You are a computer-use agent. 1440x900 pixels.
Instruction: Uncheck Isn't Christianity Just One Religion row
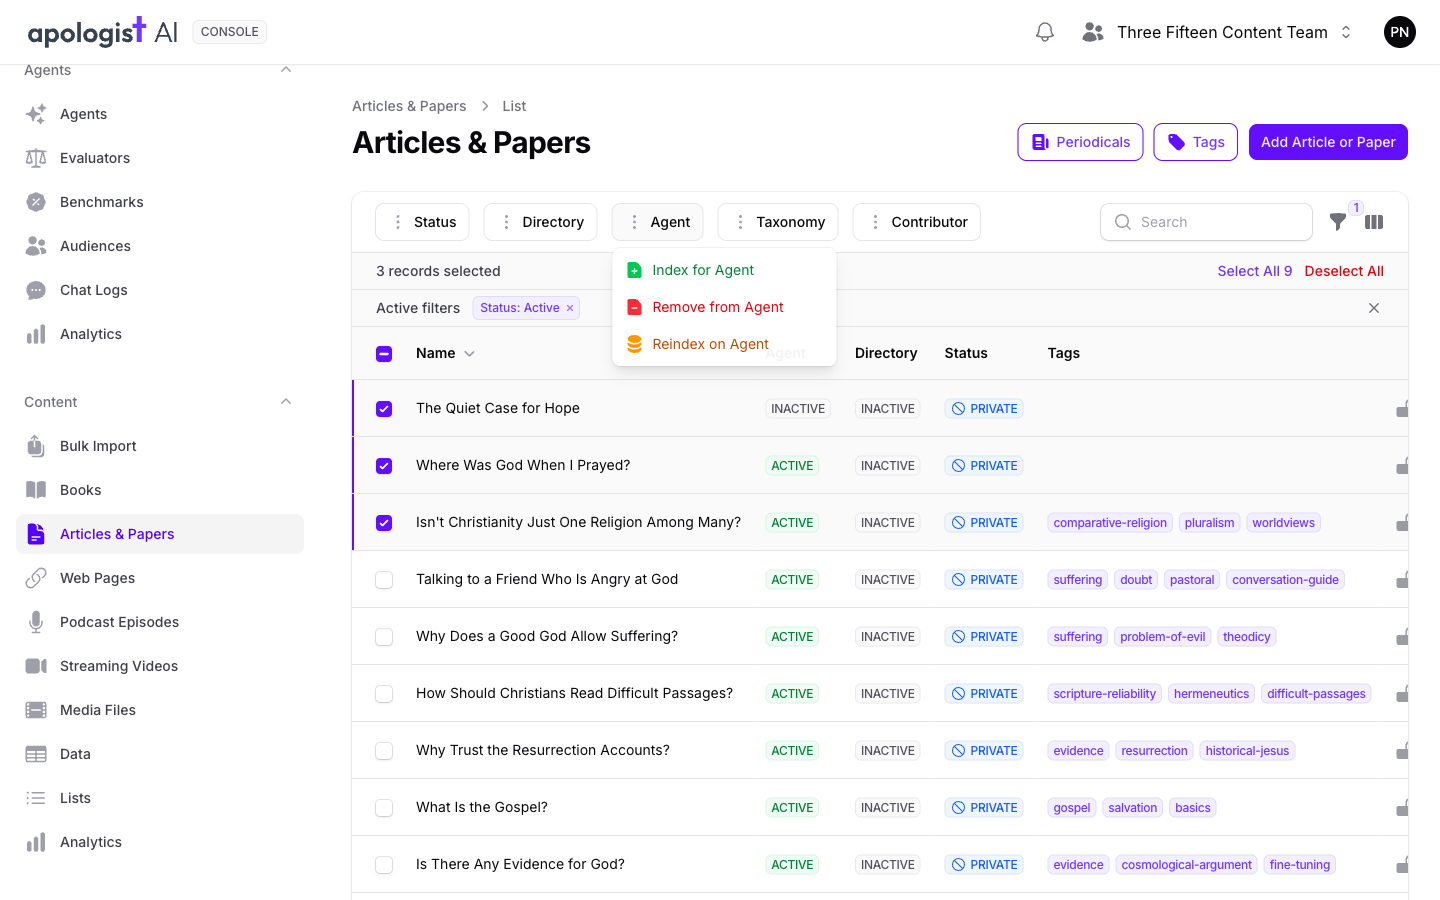coord(384,523)
